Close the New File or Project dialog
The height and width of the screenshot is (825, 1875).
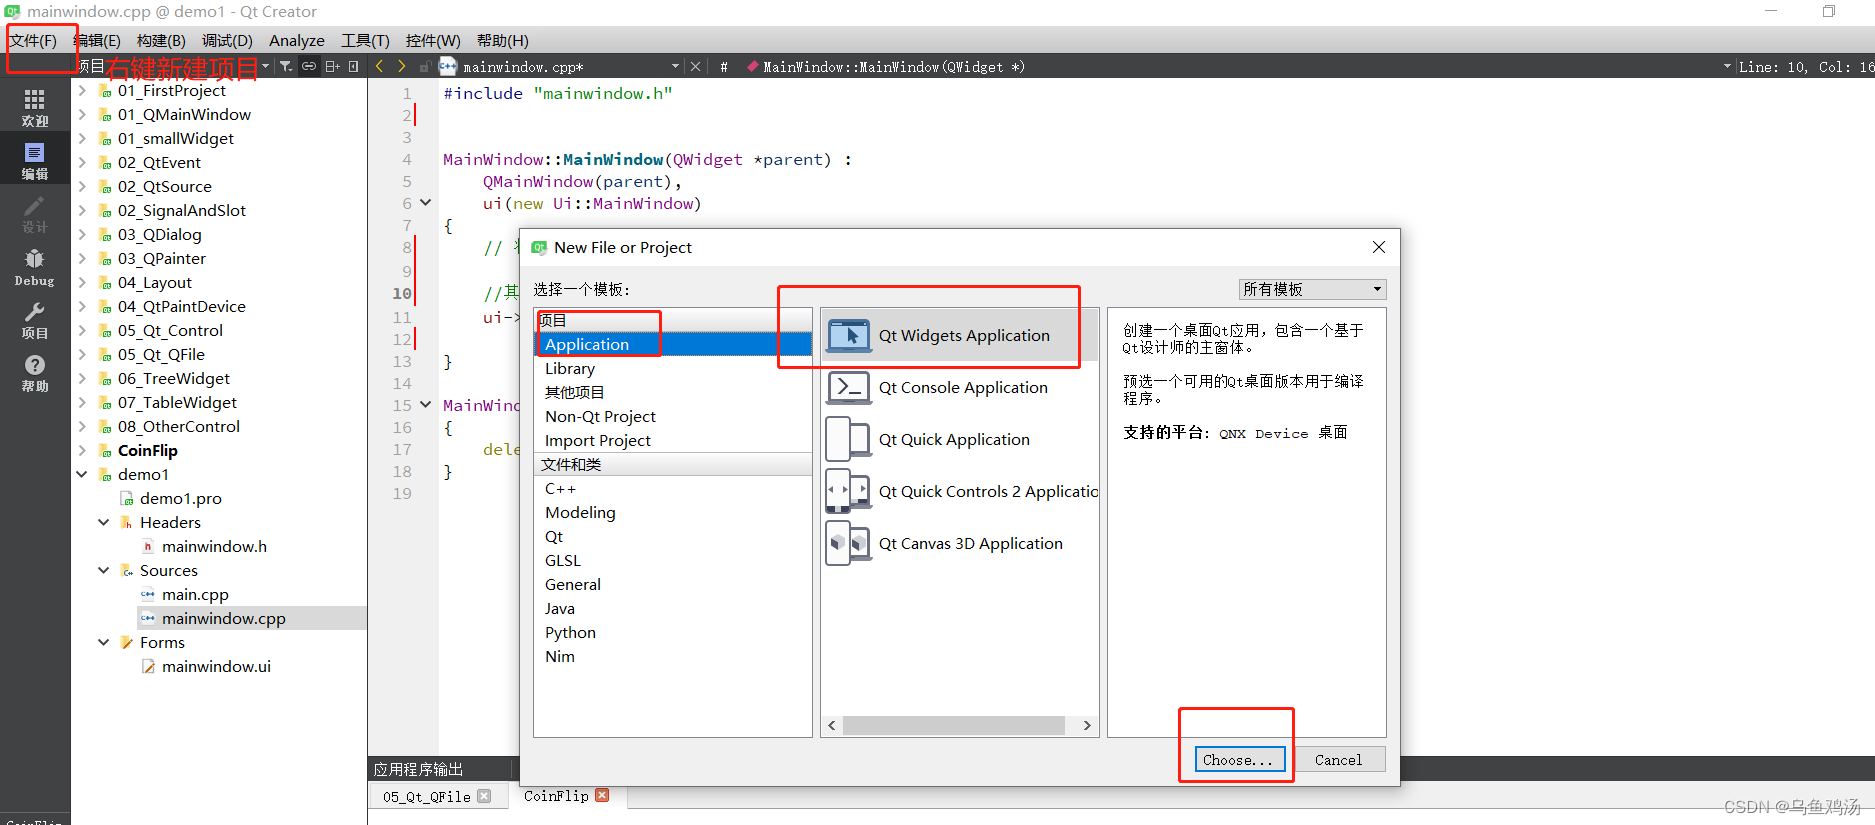coord(1379,247)
